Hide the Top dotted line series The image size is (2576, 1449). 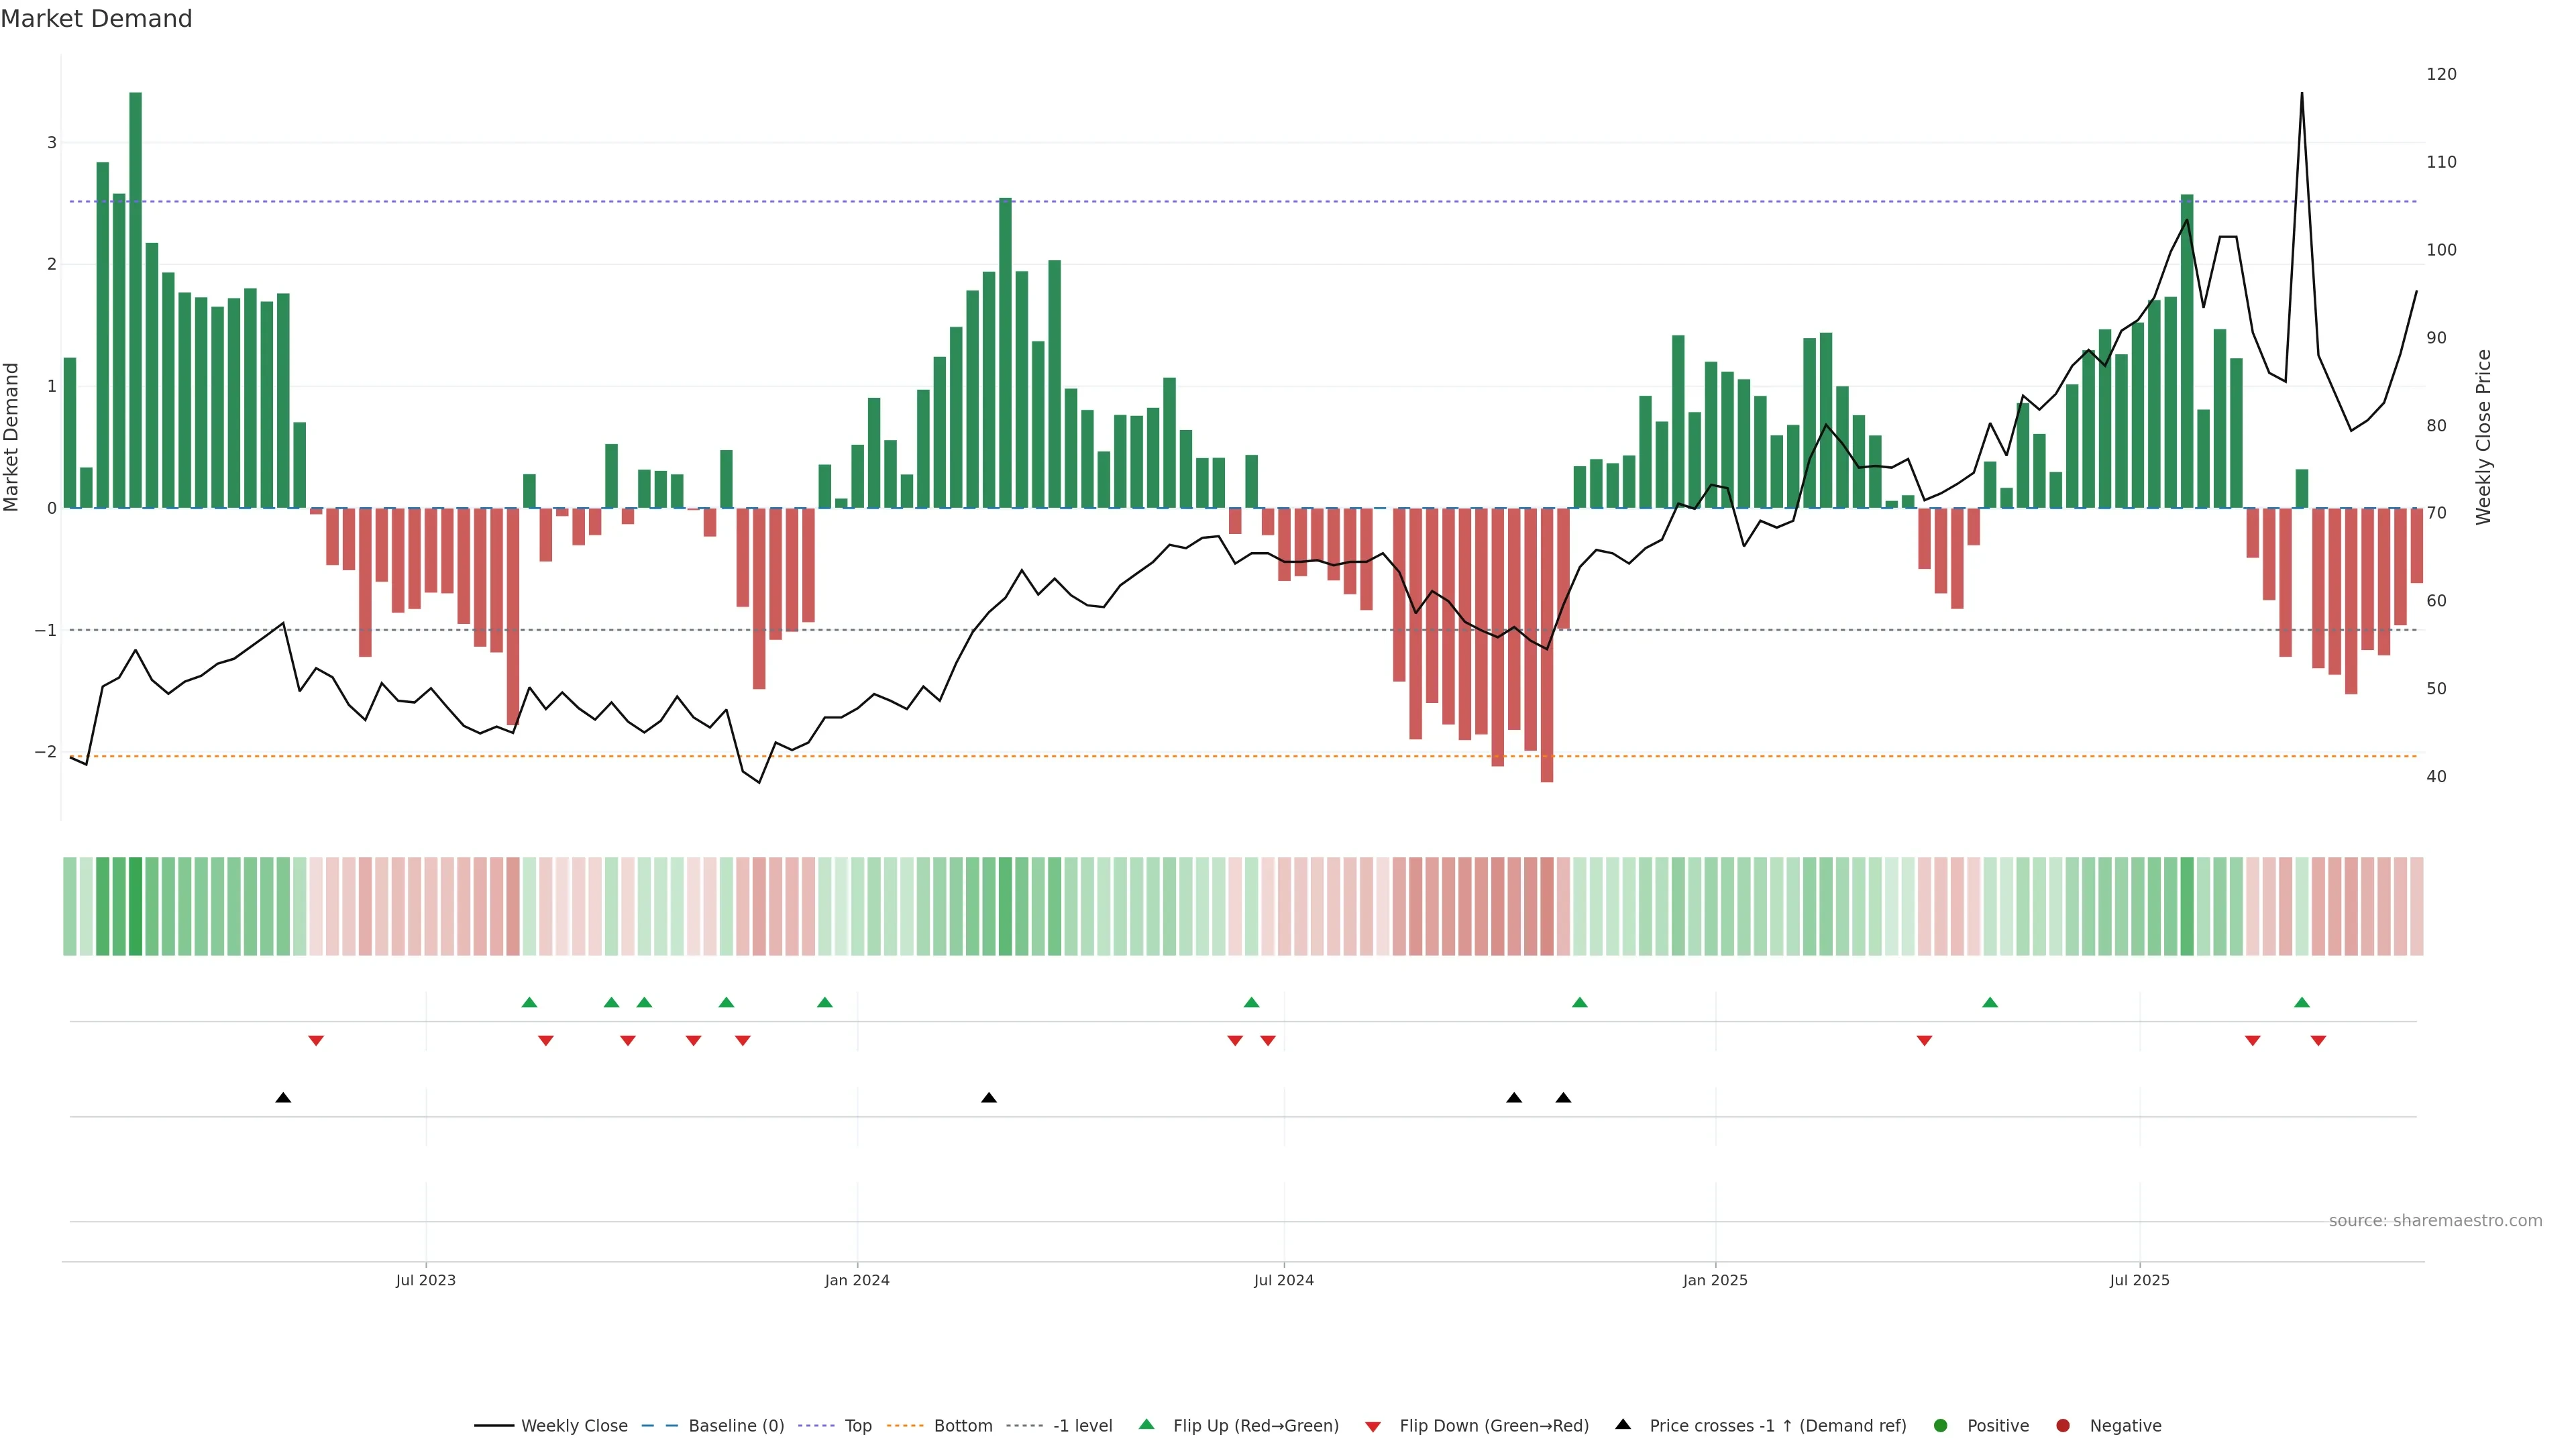tap(857, 1426)
